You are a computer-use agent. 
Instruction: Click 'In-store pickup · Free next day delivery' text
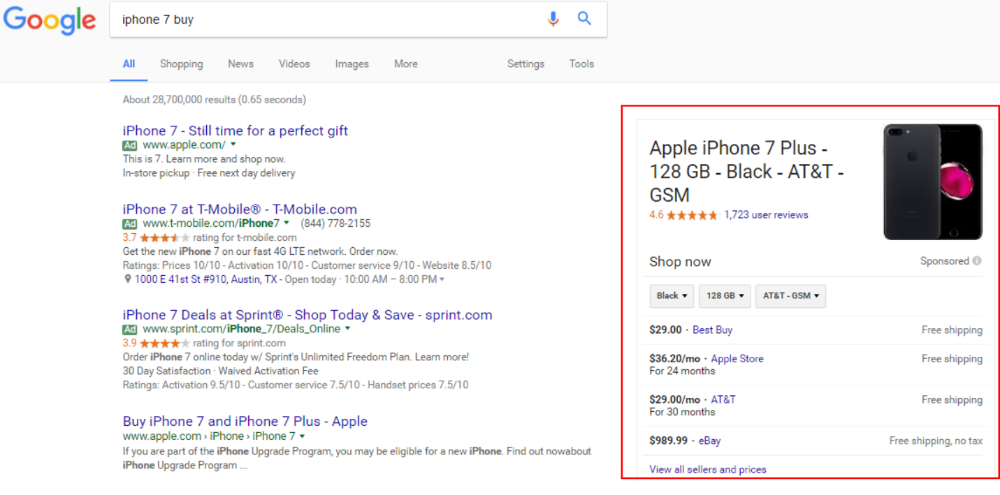pos(209,173)
